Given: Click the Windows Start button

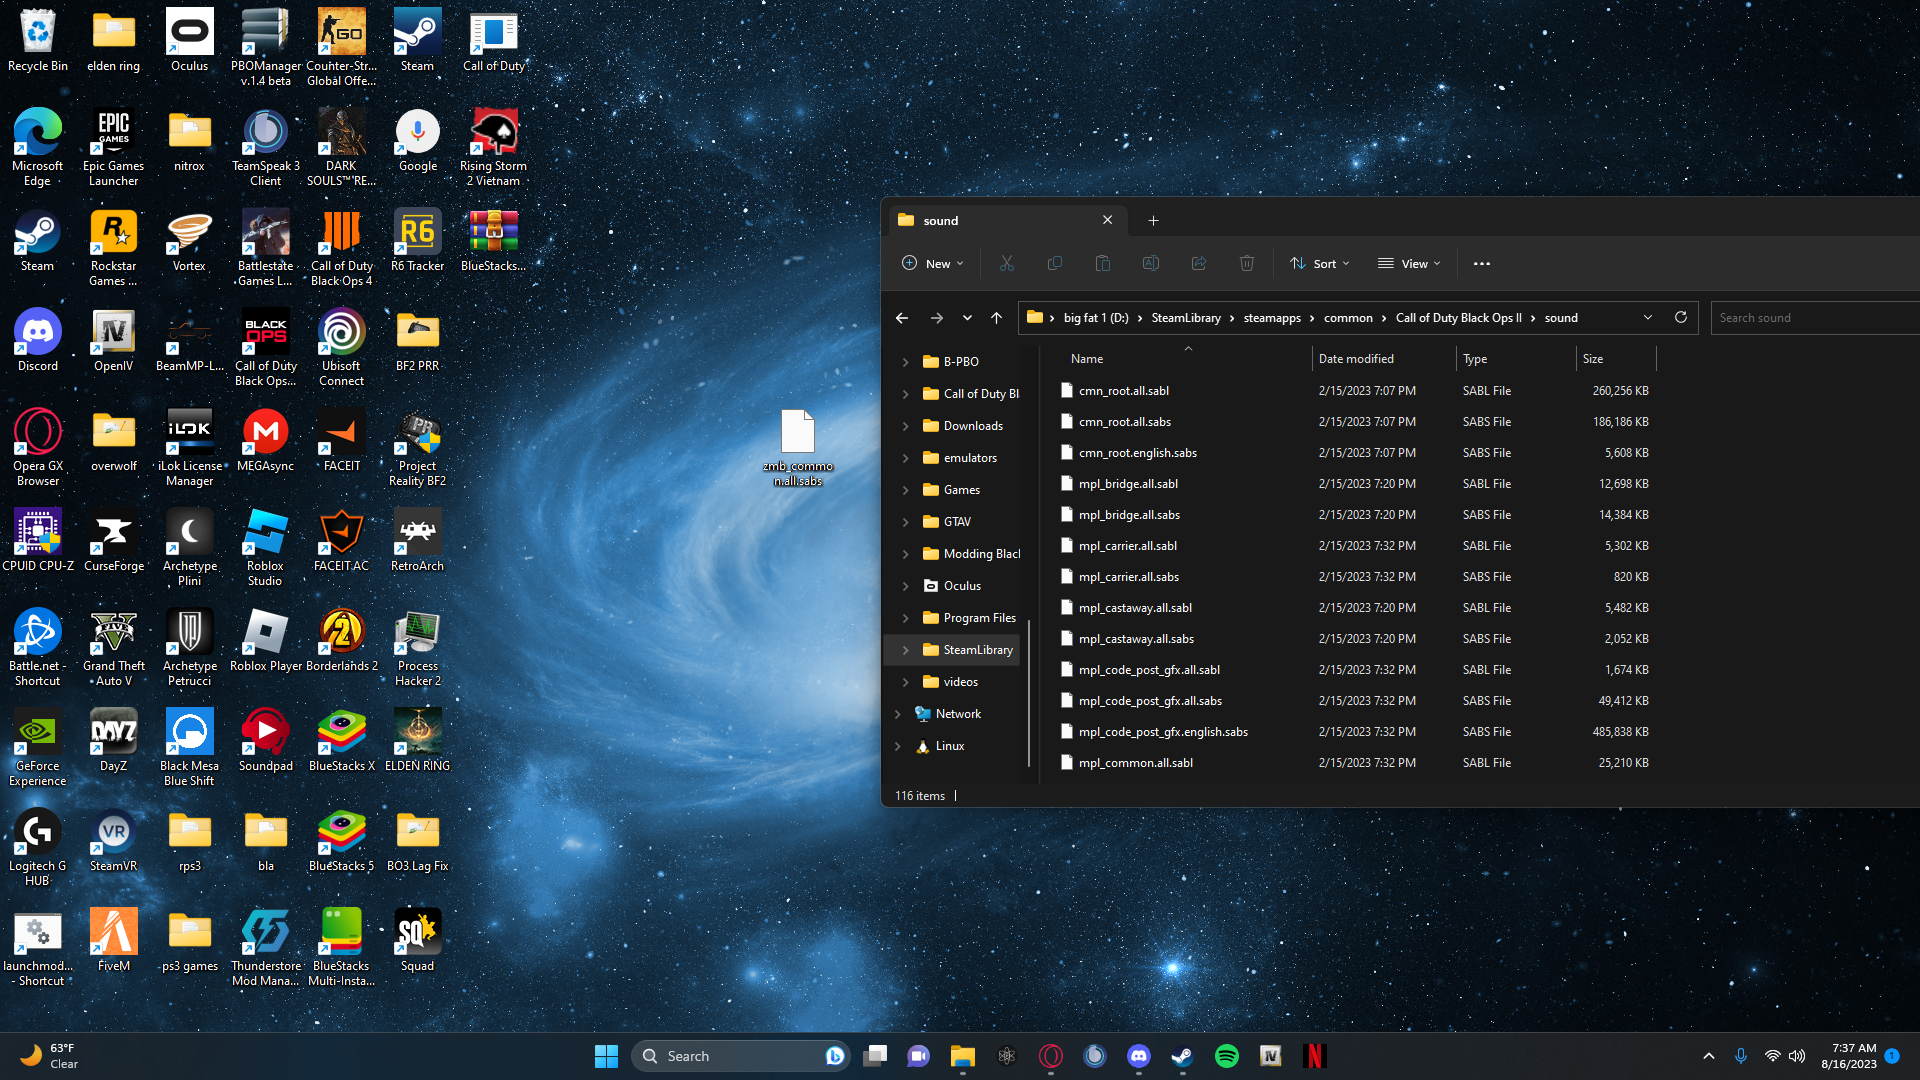Looking at the screenshot, I should tap(606, 1056).
